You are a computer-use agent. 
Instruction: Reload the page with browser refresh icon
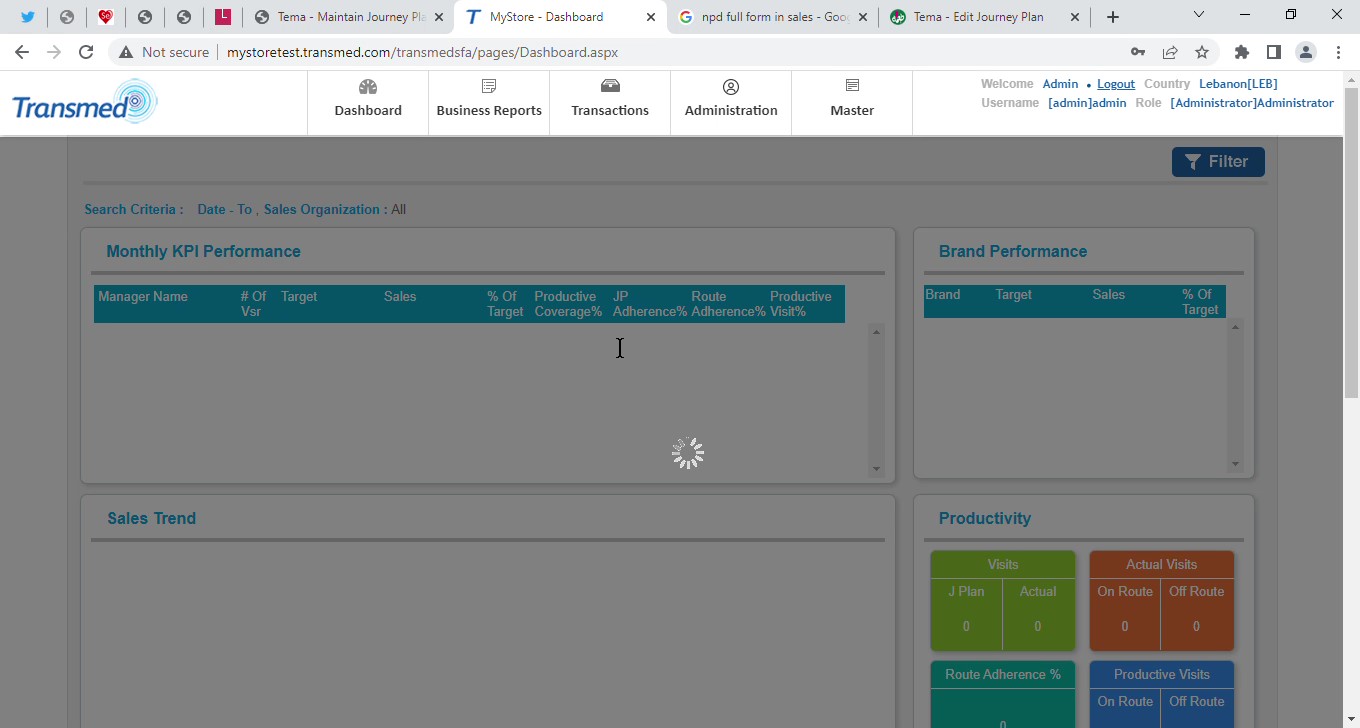pos(86,52)
